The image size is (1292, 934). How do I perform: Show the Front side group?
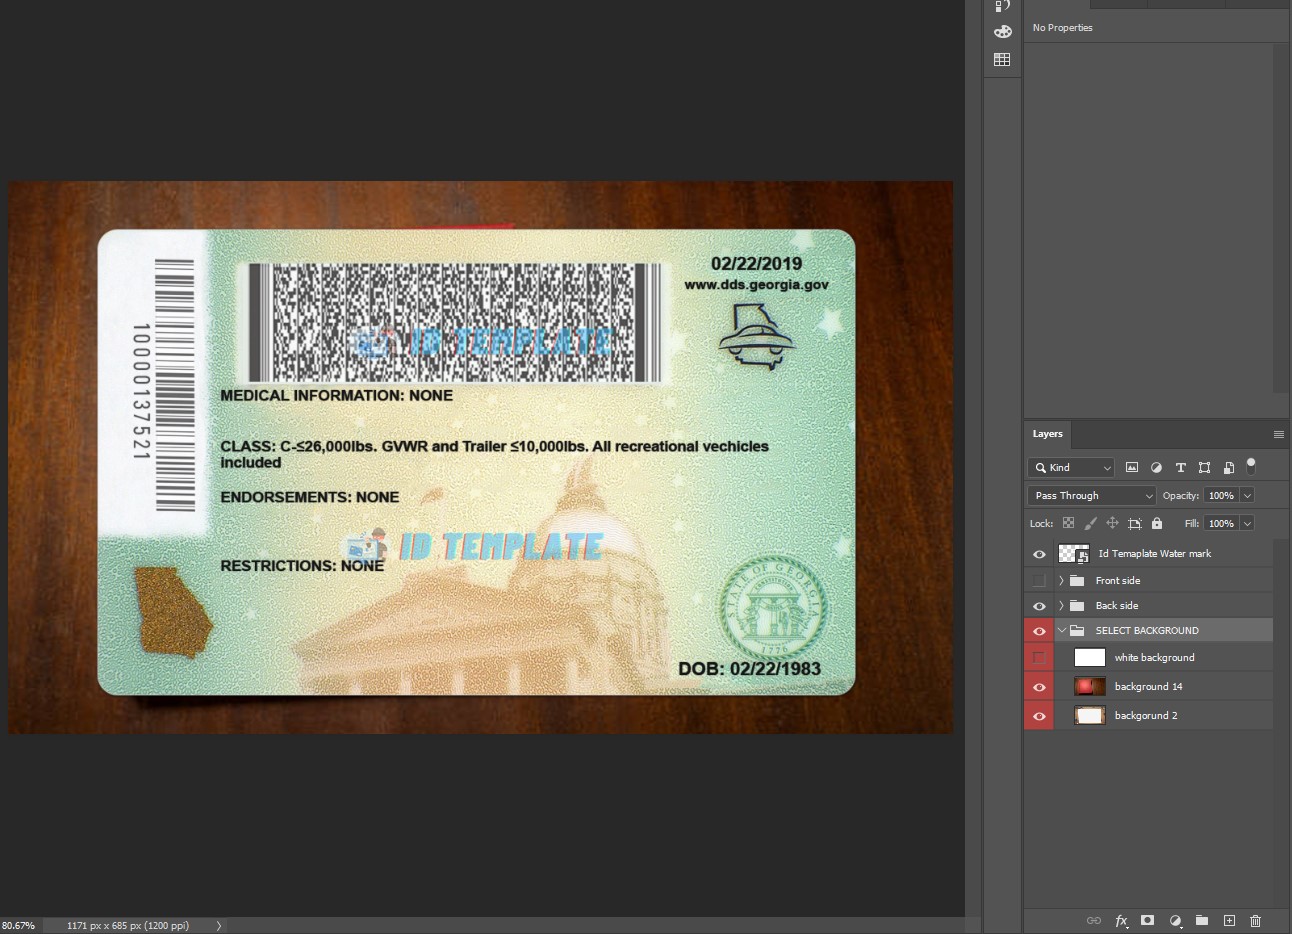tap(1039, 580)
